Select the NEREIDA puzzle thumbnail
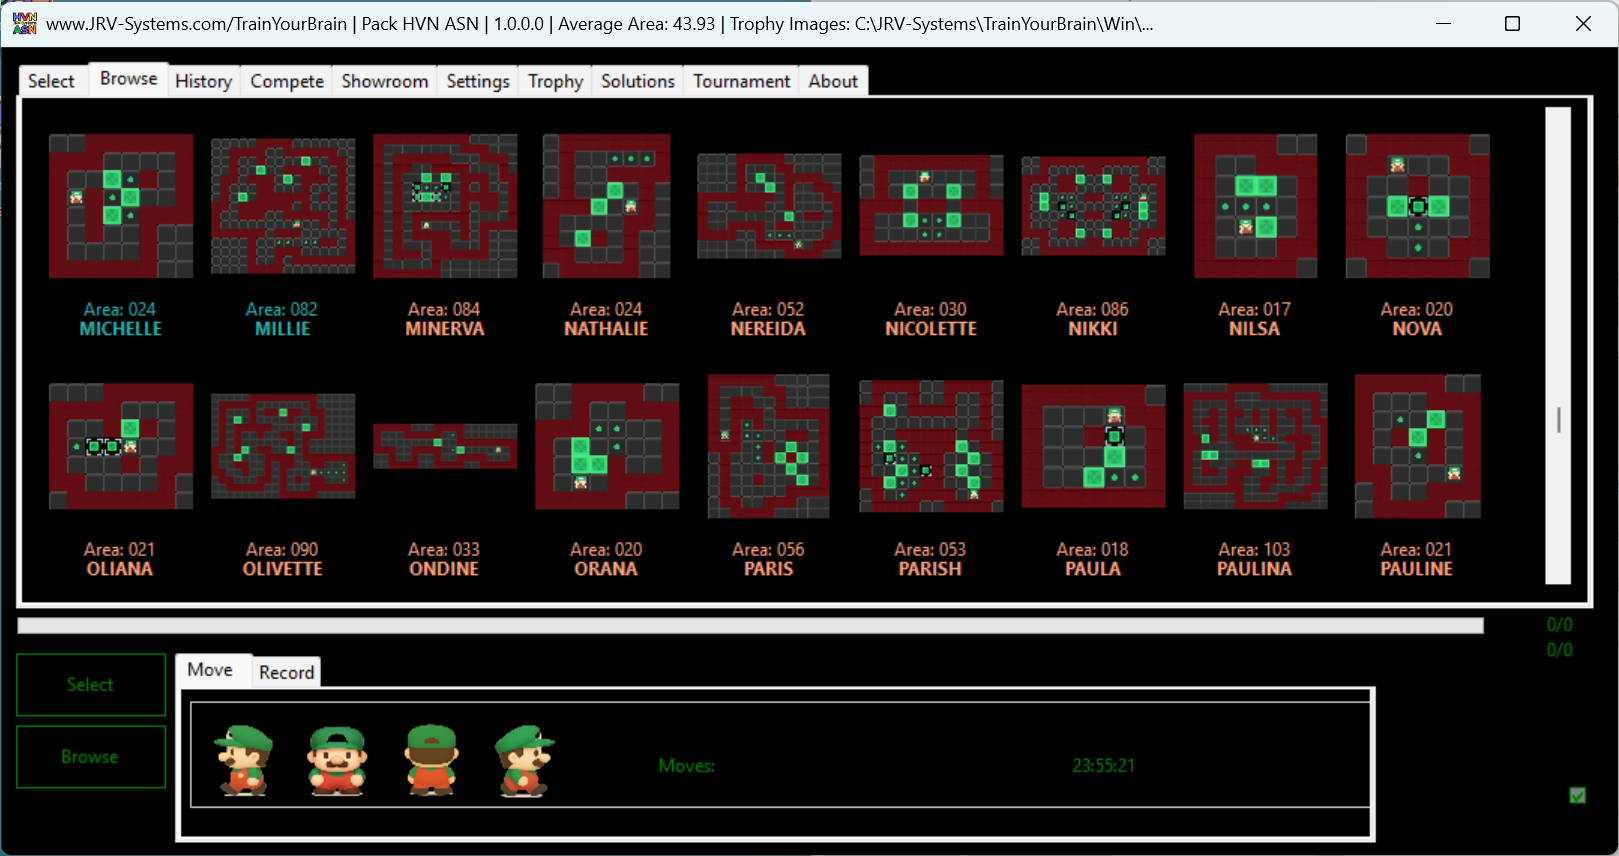 769,206
